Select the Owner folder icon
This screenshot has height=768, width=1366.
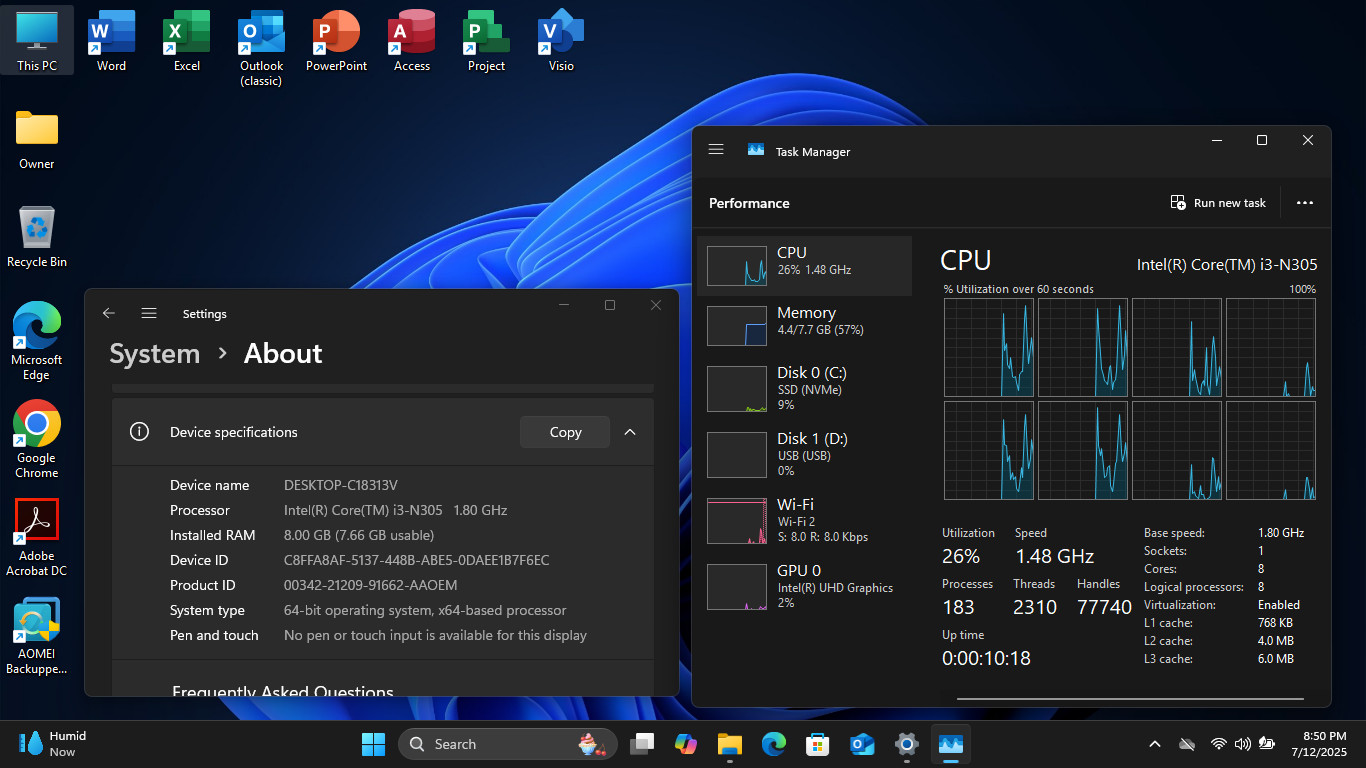point(37,139)
